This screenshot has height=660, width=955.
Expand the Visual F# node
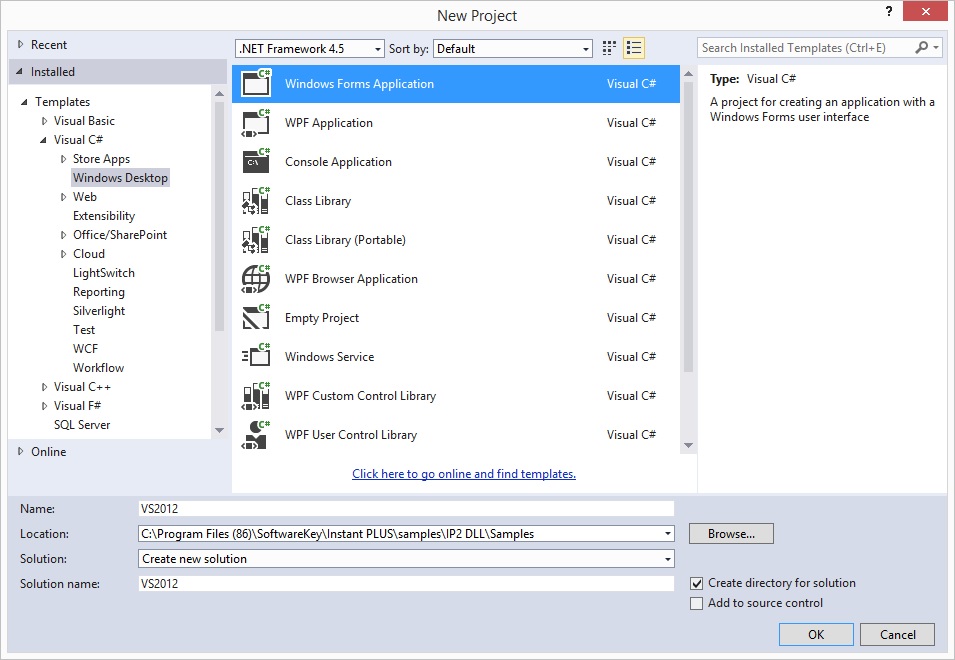coord(44,406)
